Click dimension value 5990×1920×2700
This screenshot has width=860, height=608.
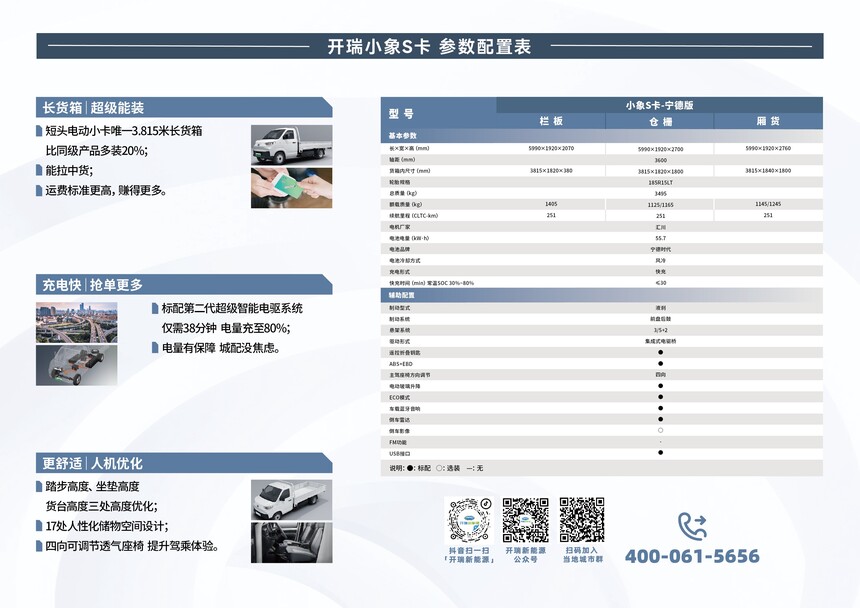pos(660,149)
